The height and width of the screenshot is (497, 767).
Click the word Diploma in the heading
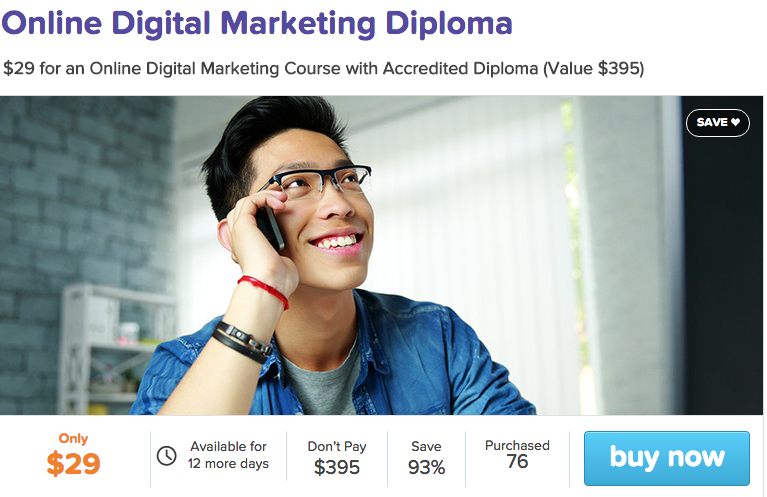pyautogui.click(x=449, y=23)
